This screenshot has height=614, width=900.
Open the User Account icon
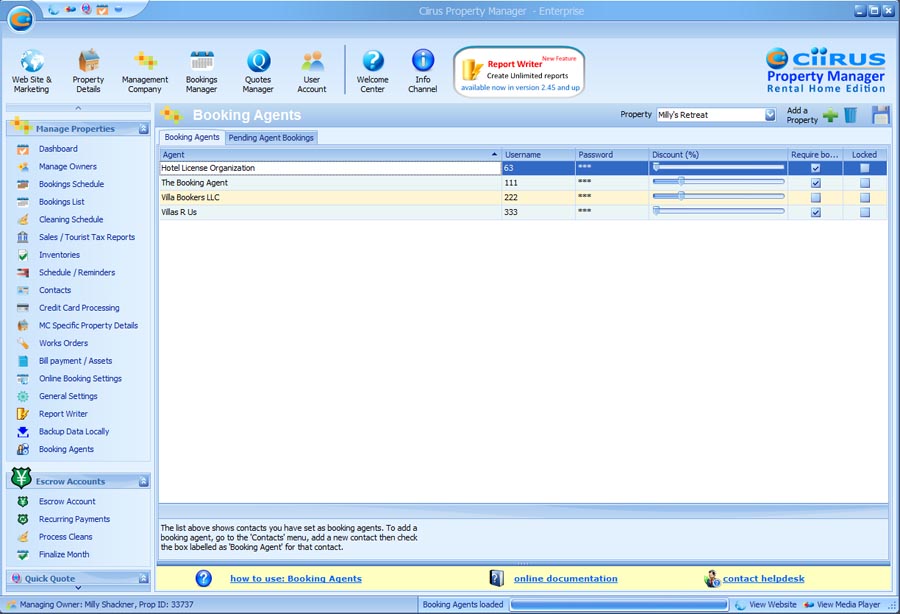click(x=312, y=61)
